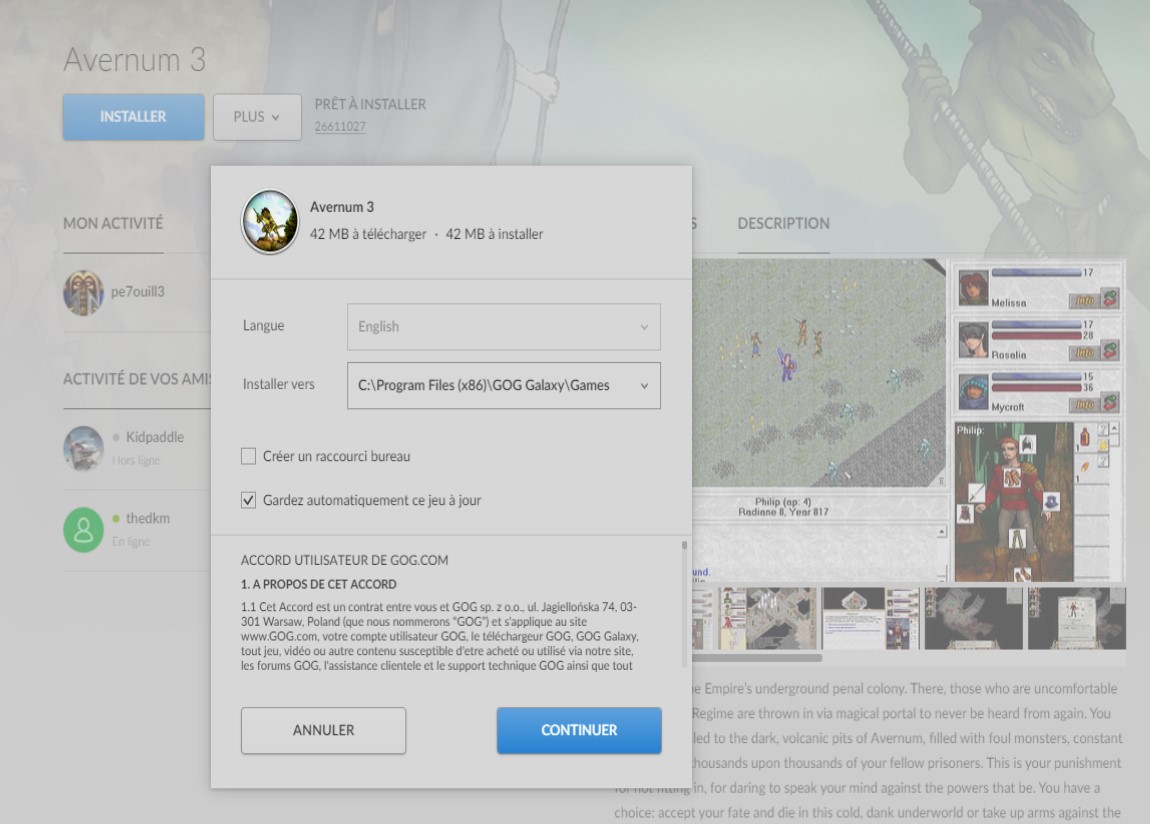
Task: Switch to the DESCRIPTION tab
Action: click(x=783, y=223)
